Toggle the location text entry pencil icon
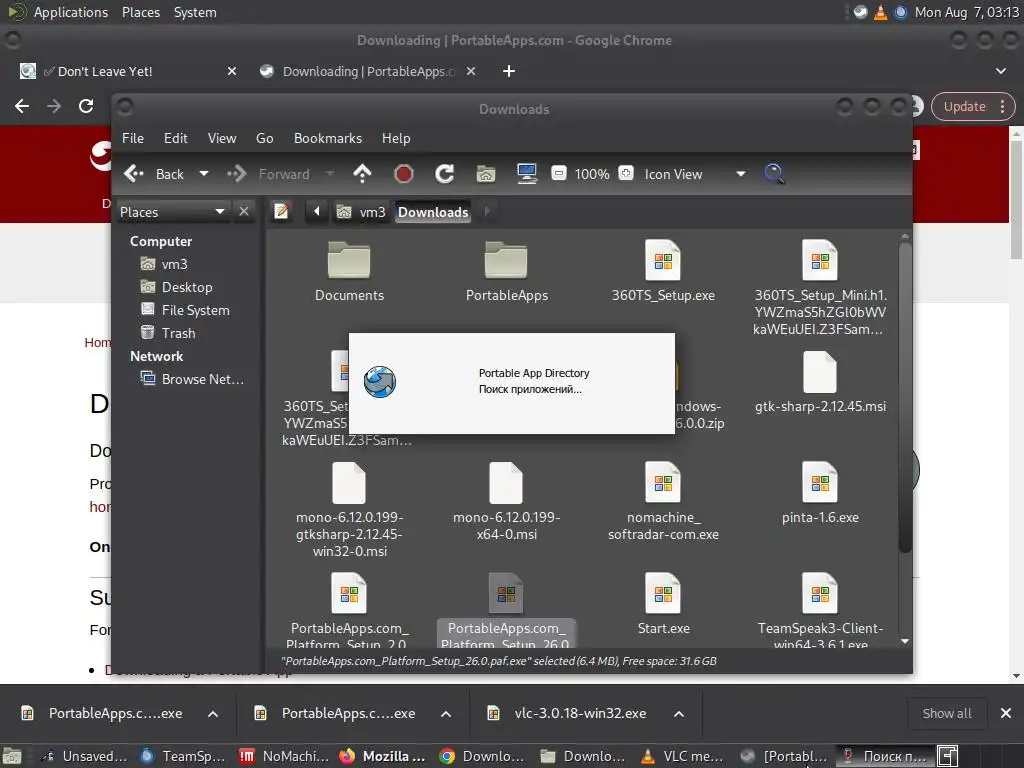This screenshot has width=1024, height=768. 281,212
